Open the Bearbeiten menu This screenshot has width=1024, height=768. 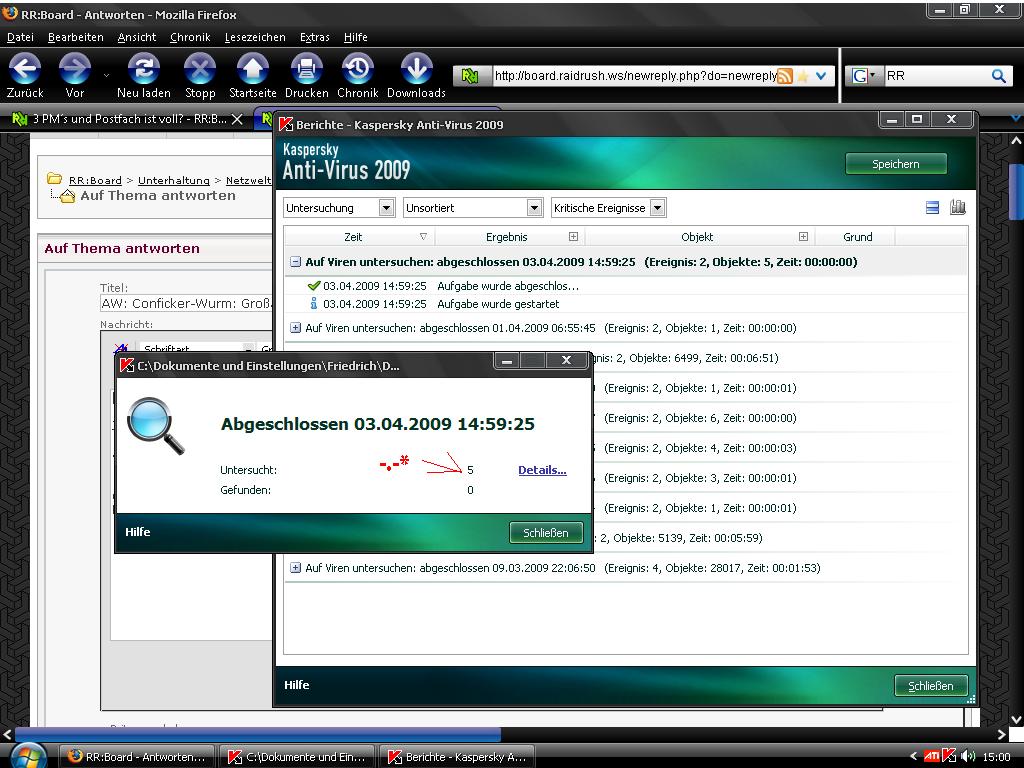click(x=76, y=37)
